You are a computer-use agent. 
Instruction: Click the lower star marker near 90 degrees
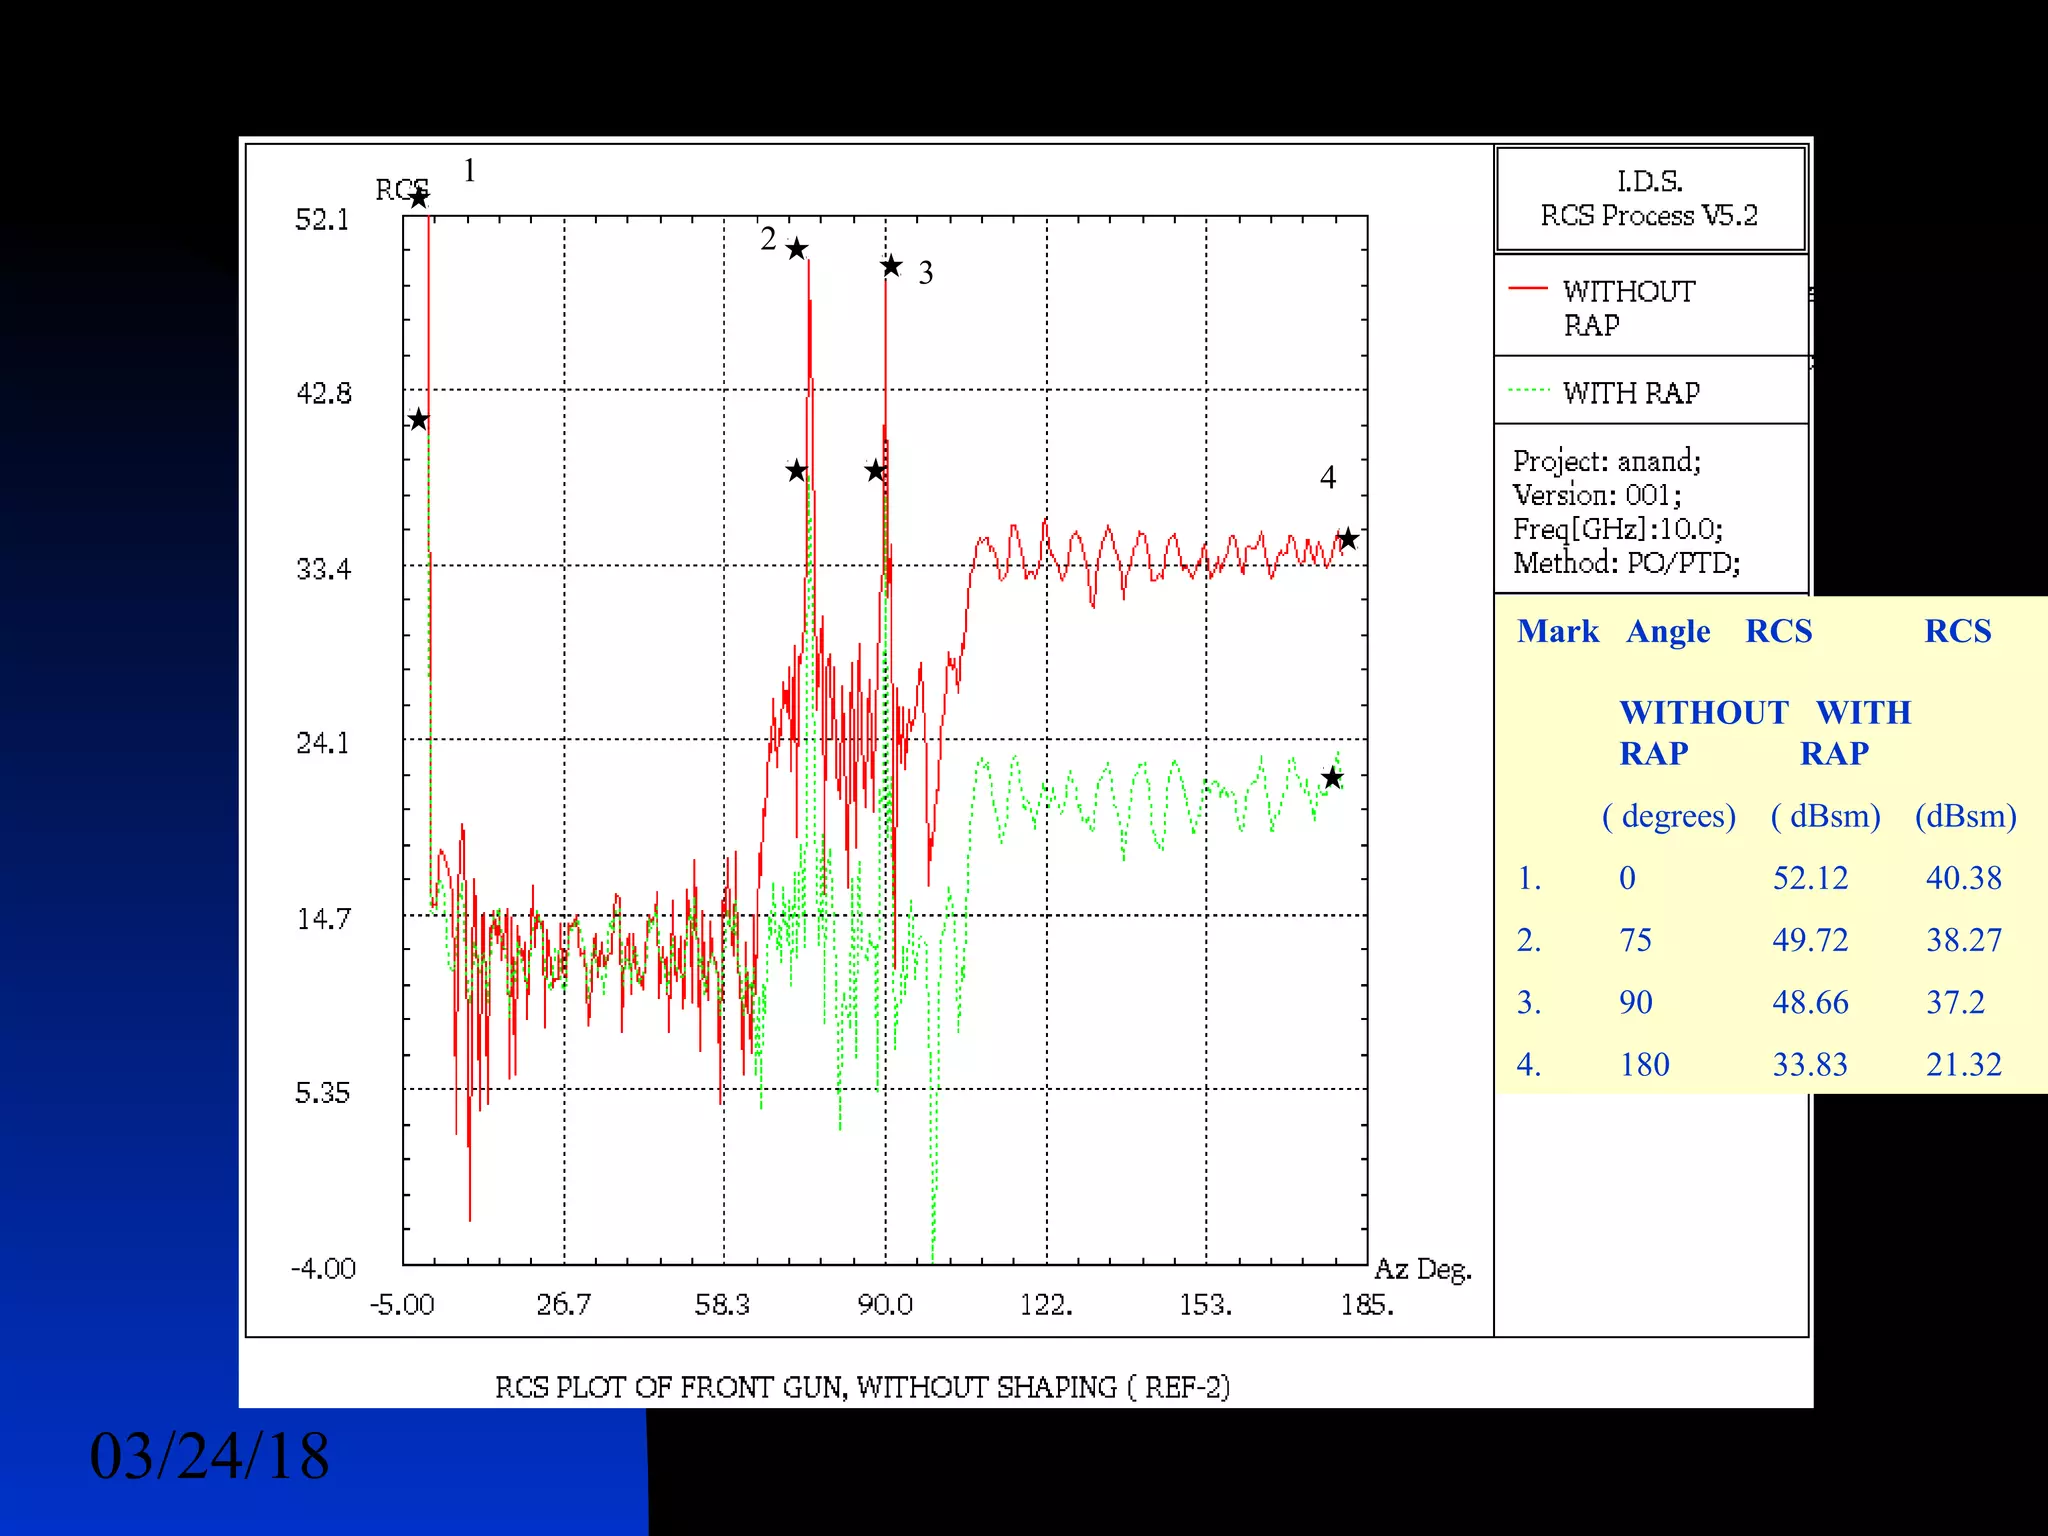tap(875, 471)
